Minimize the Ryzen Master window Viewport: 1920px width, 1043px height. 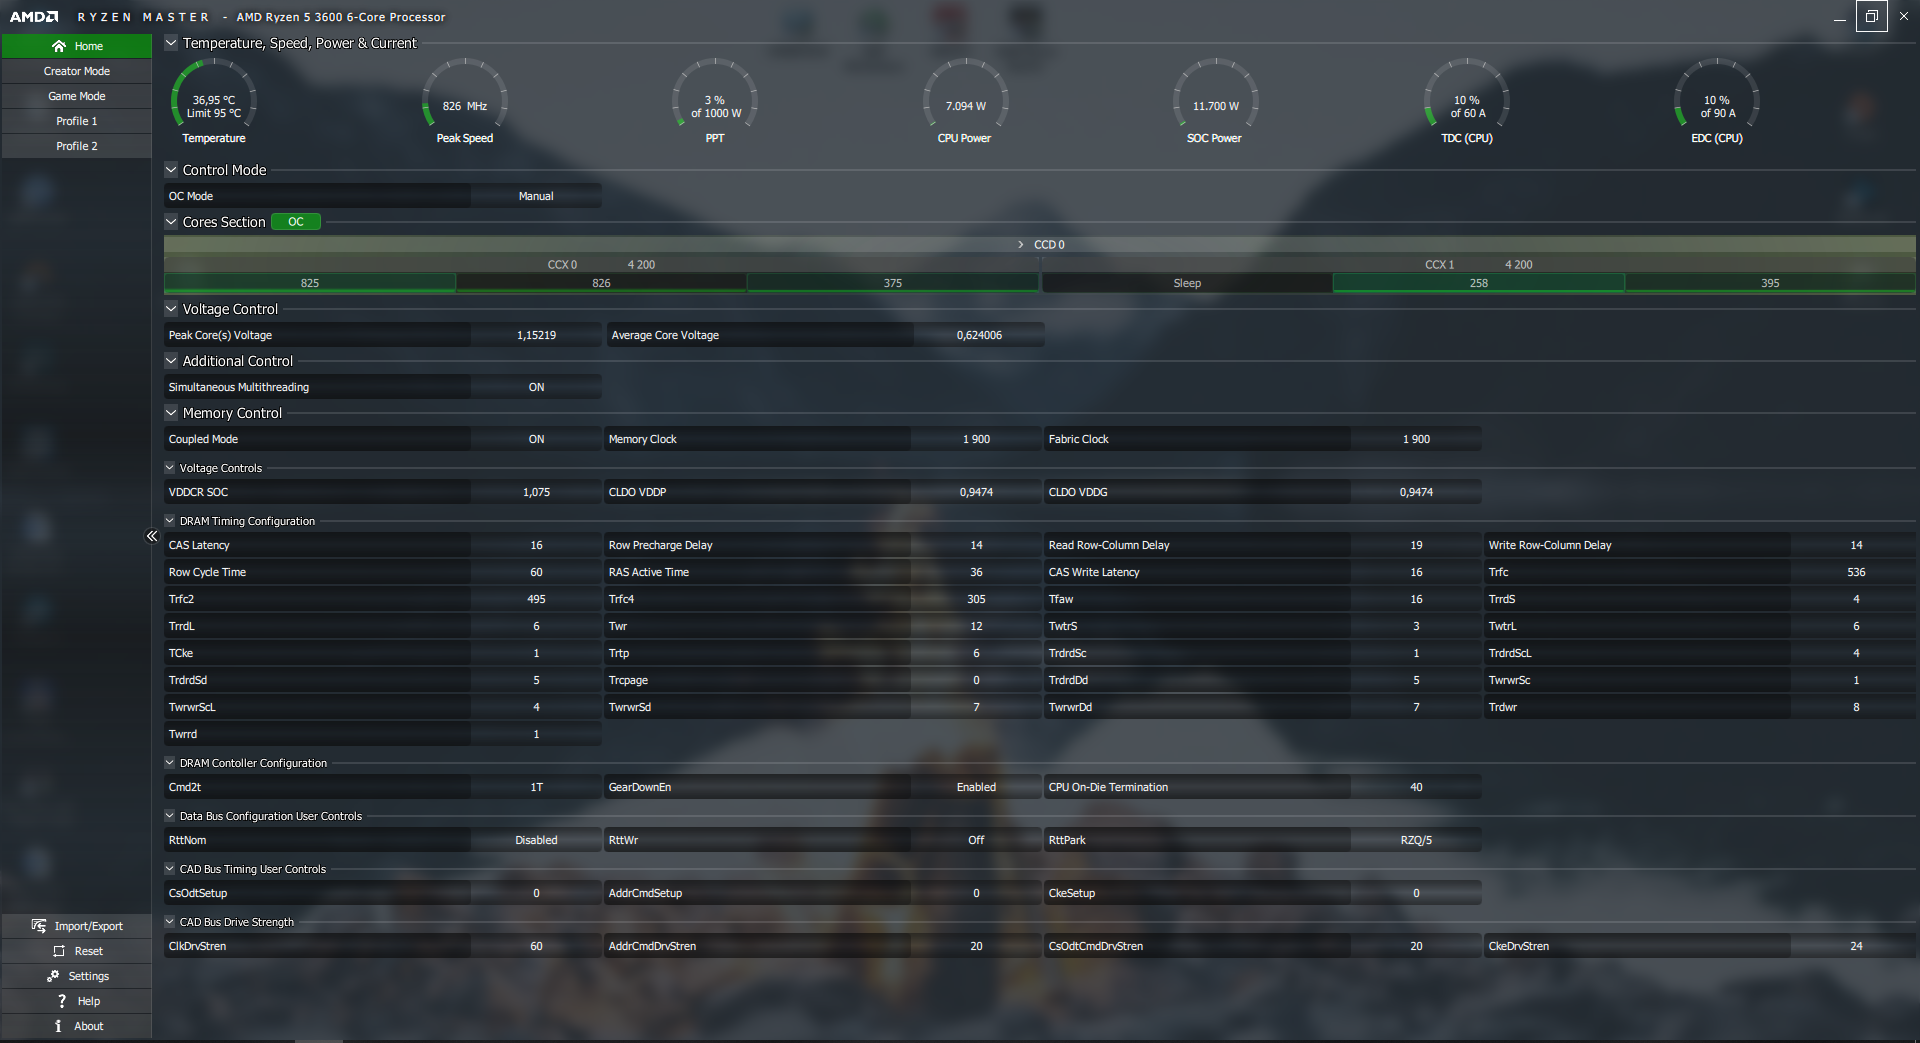[x=1840, y=17]
